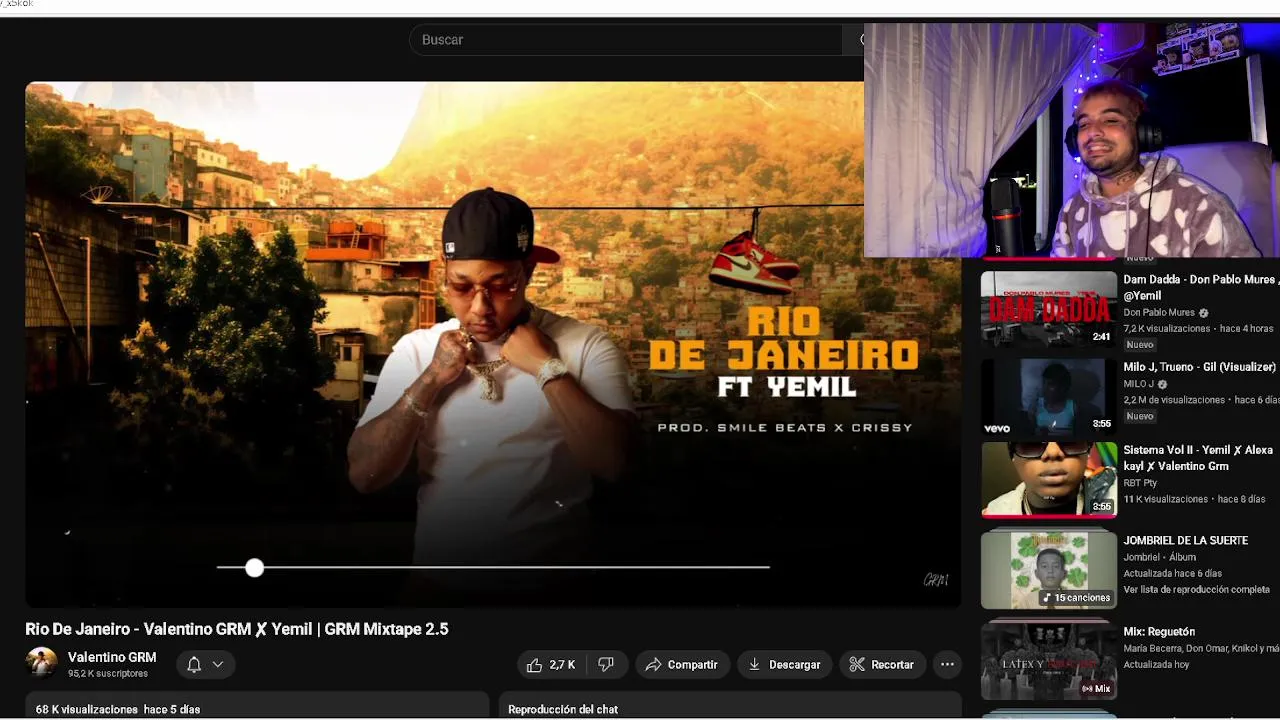This screenshot has height=720, width=1280.
Task: Open the Valentino GRM channel name
Action: tap(112, 657)
